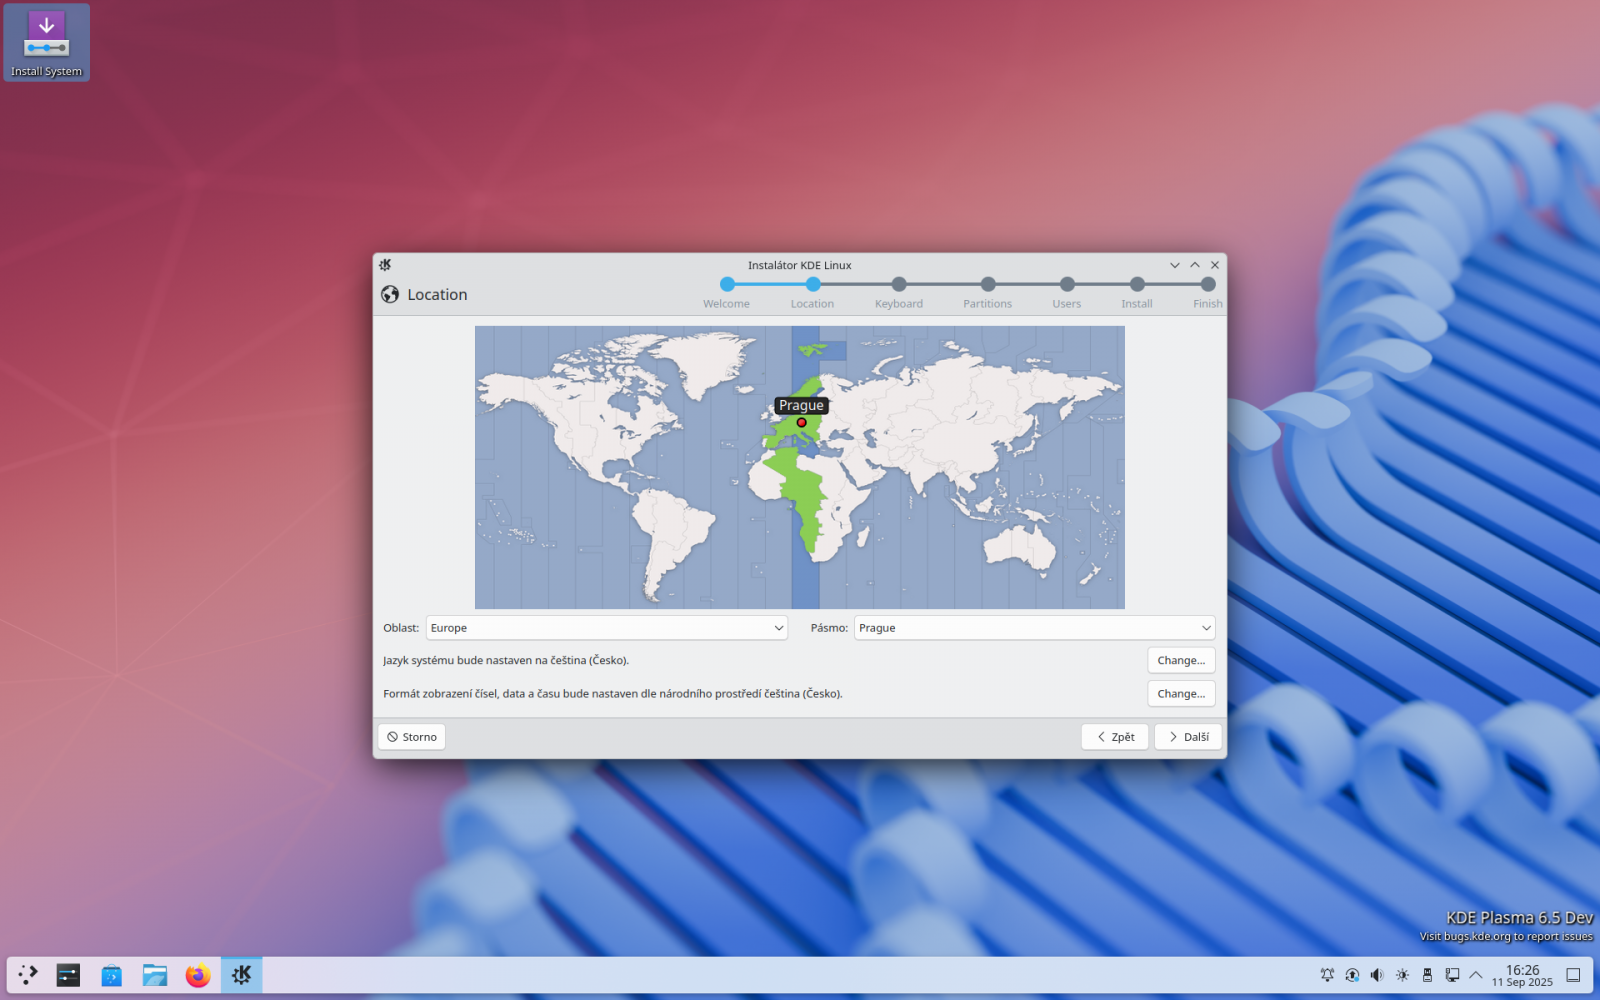The width and height of the screenshot is (1600, 1000).
Task: Launch Firefox from the taskbar
Action: click(x=198, y=974)
